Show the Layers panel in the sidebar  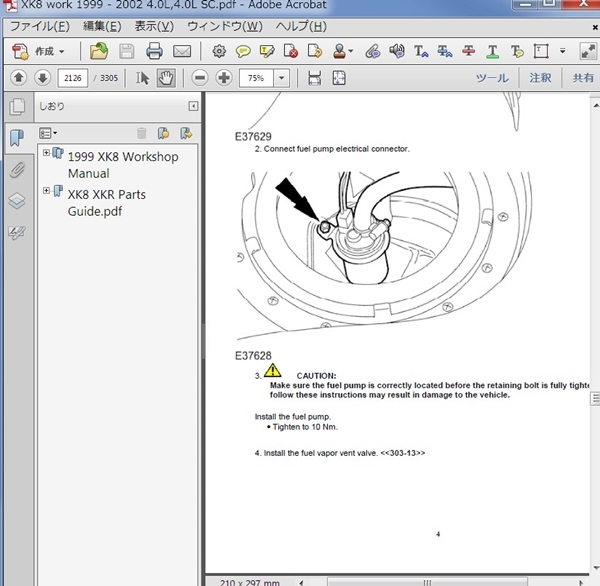pyautogui.click(x=16, y=201)
